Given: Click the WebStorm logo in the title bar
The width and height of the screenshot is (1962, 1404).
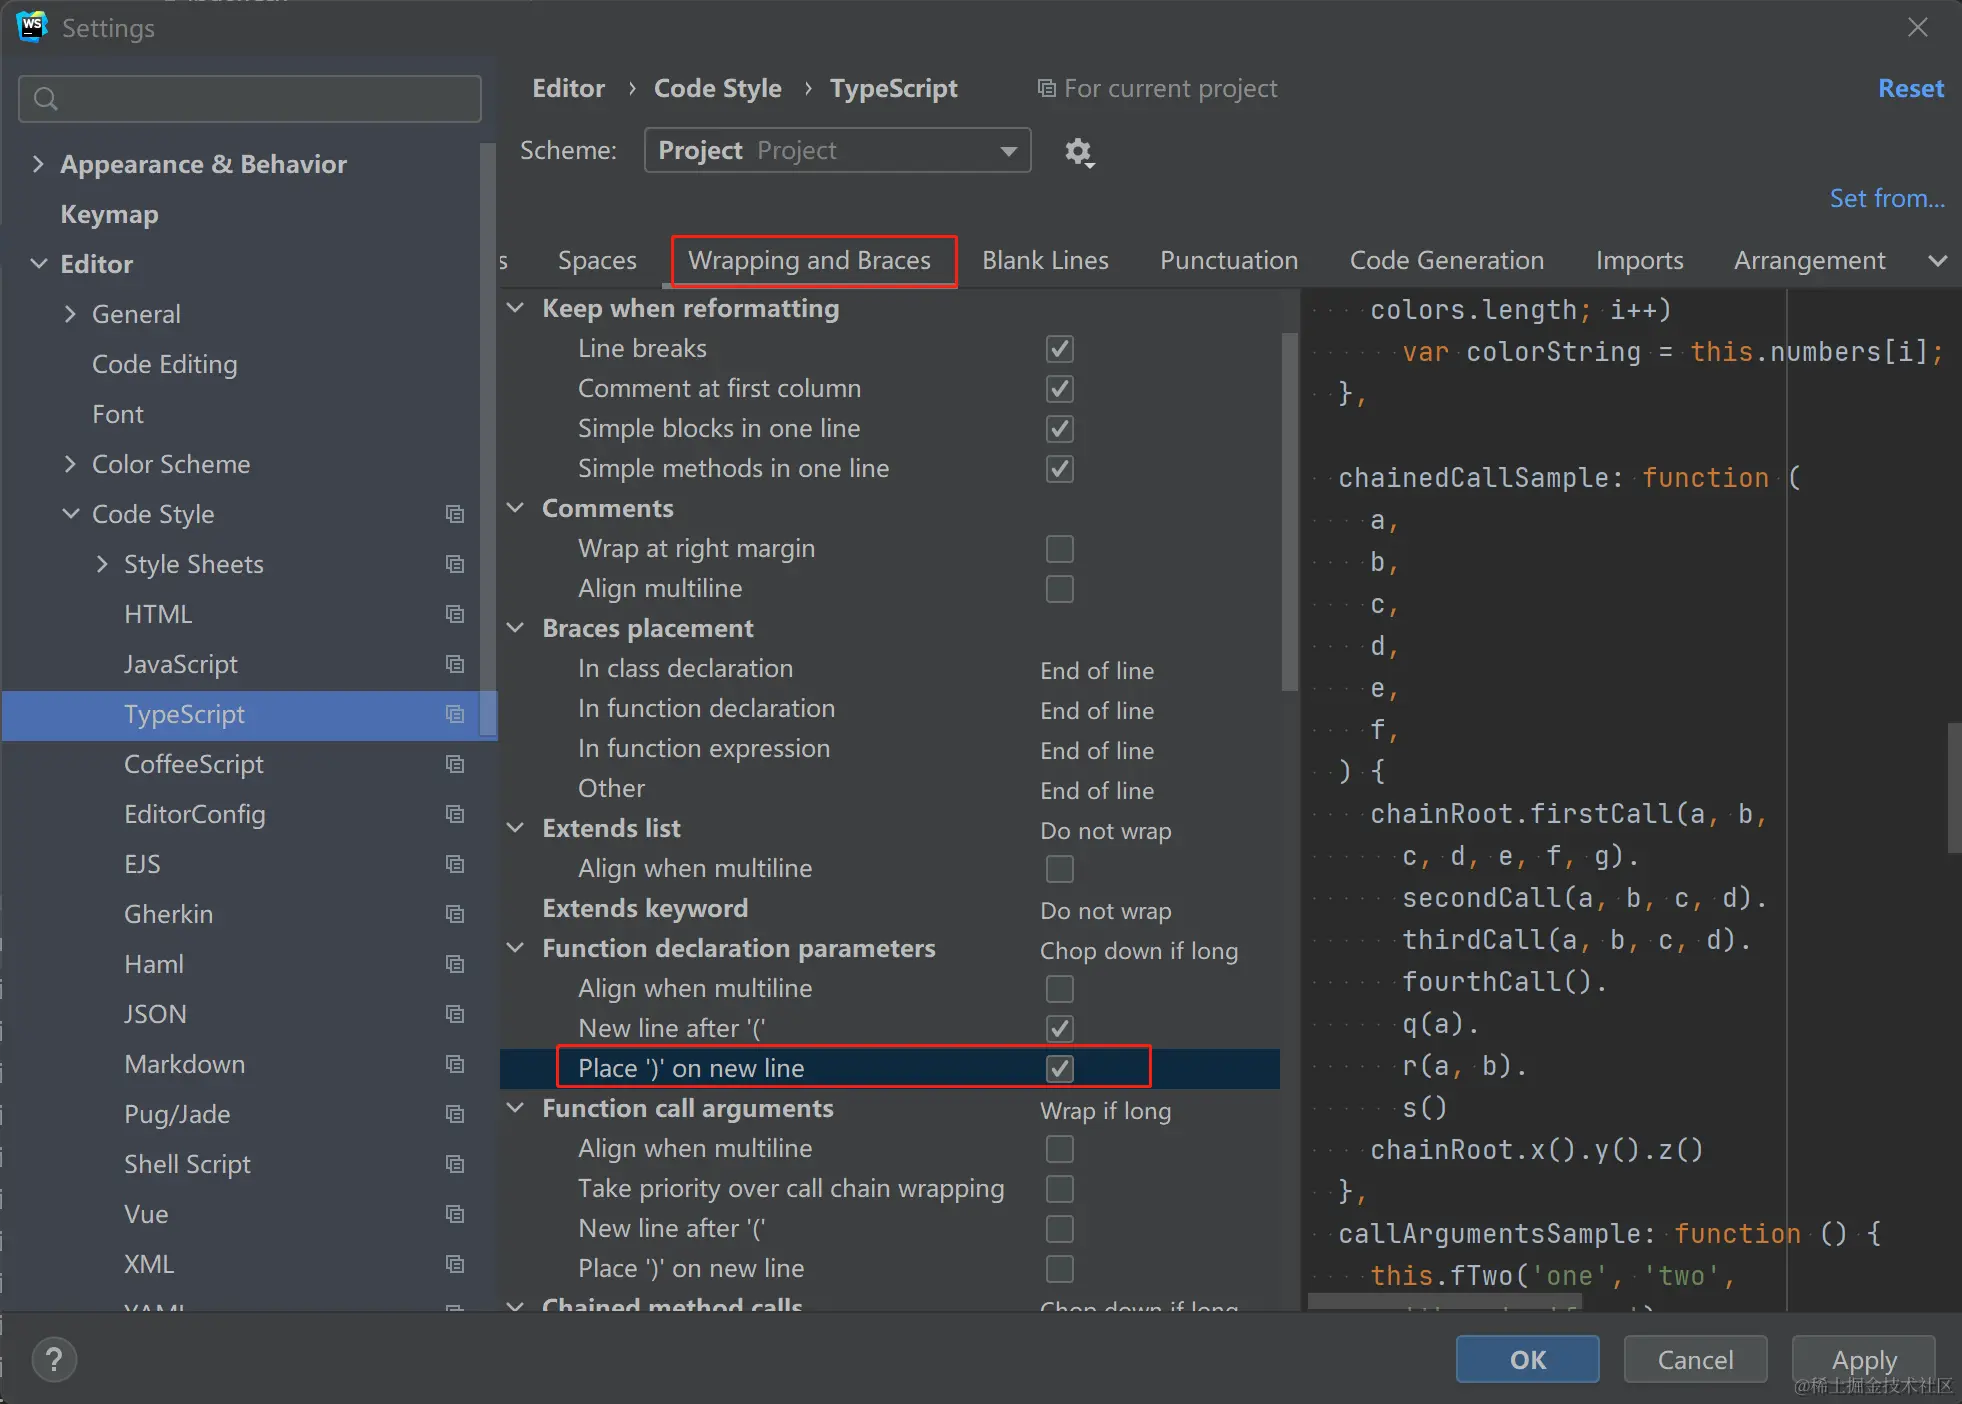Looking at the screenshot, I should (32, 27).
